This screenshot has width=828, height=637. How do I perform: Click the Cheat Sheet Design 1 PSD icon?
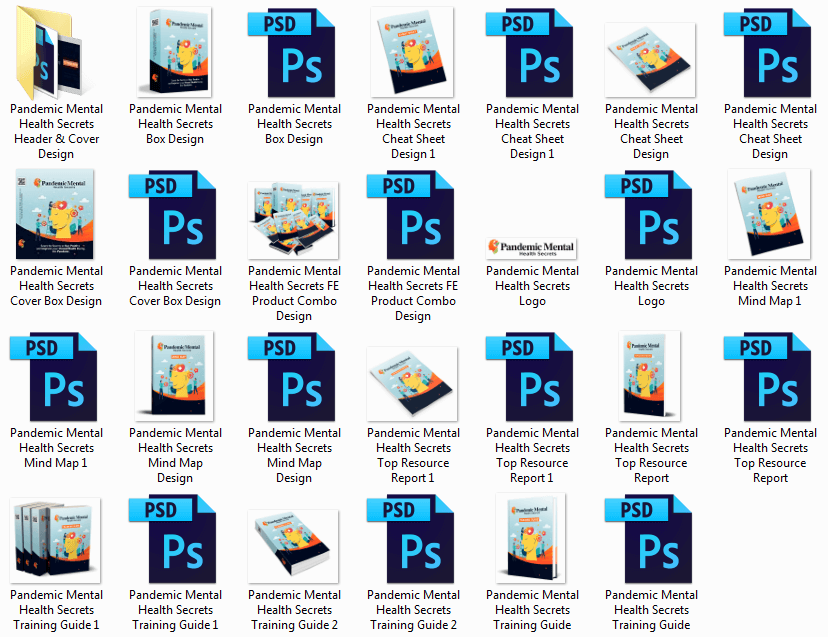pyautogui.click(x=530, y=52)
